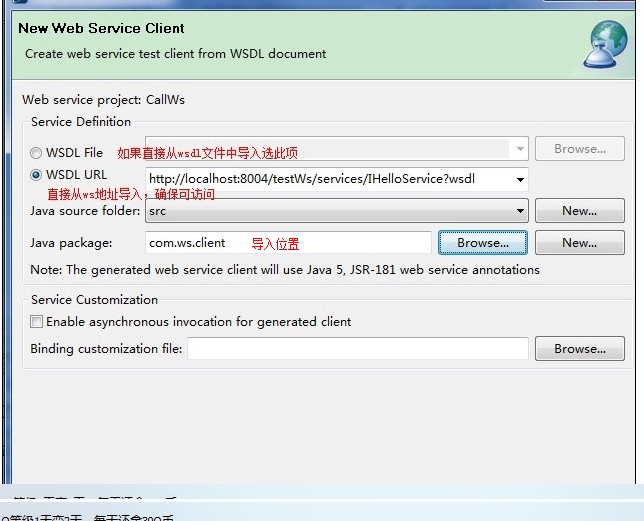The height and width of the screenshot is (521, 644).
Task: Click New next to Java source folder
Action: pos(579,211)
